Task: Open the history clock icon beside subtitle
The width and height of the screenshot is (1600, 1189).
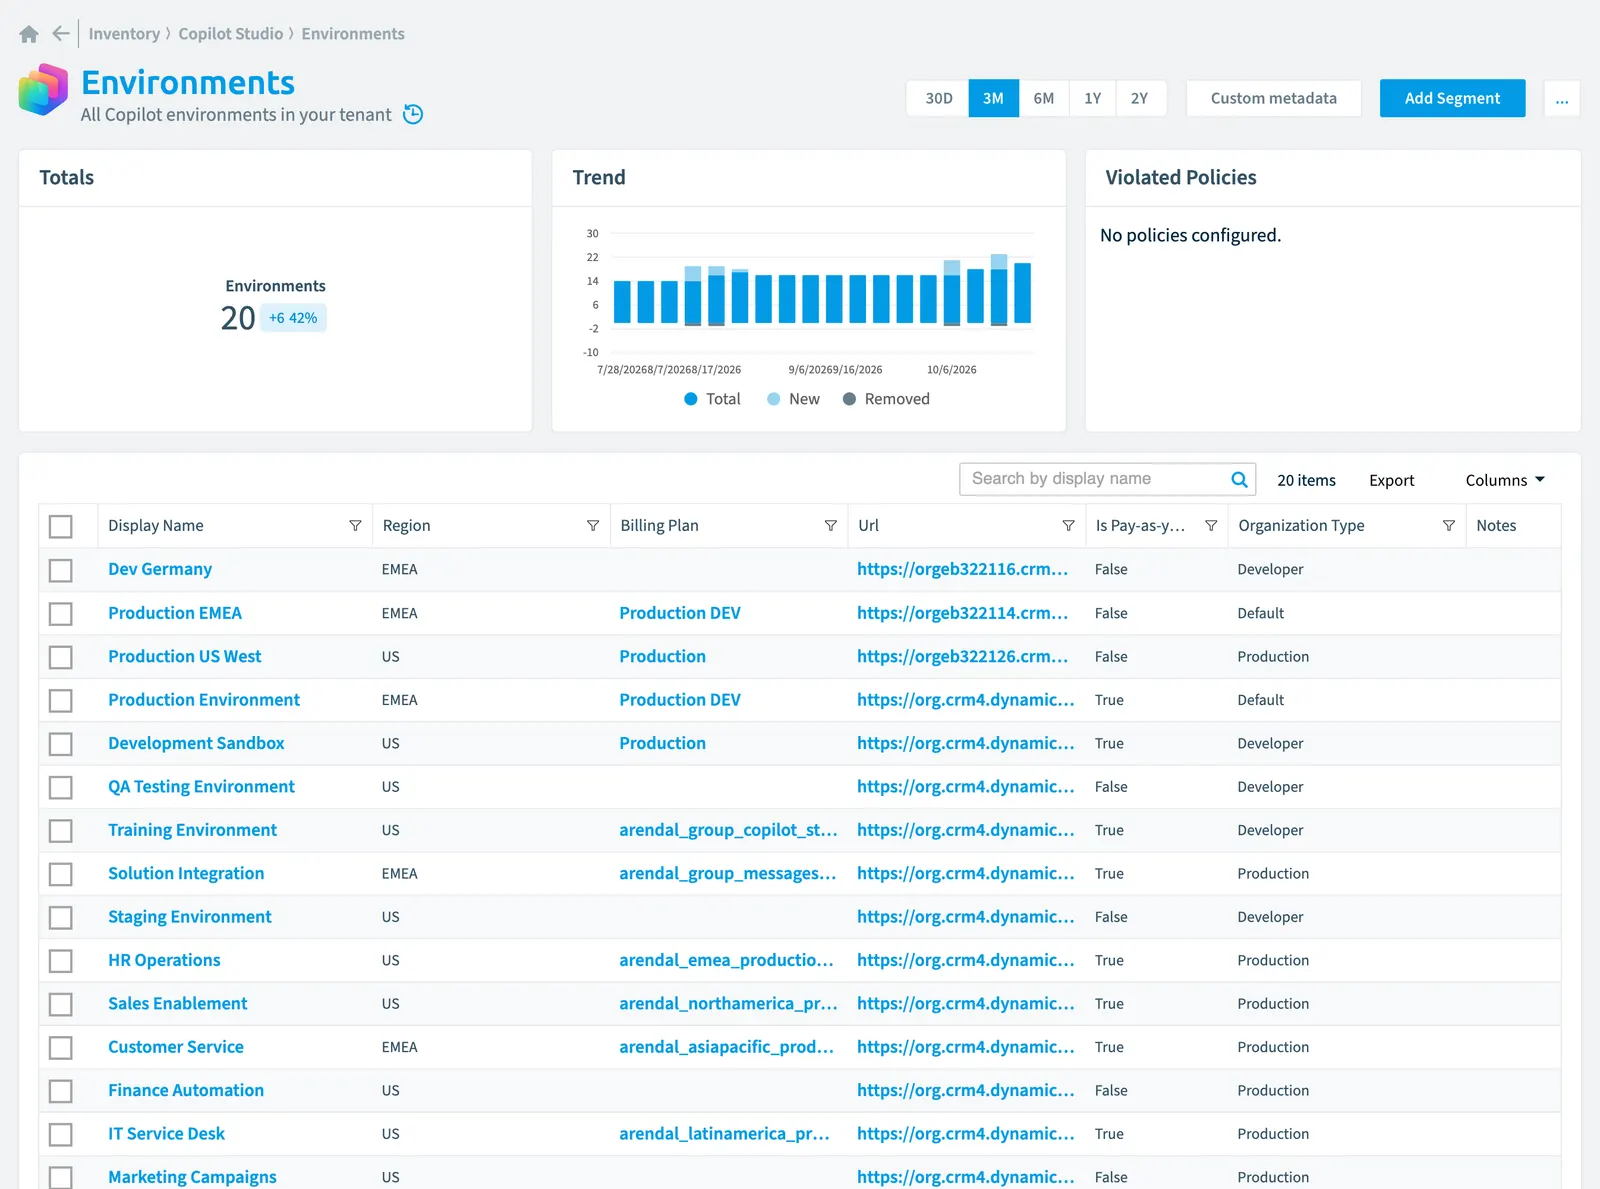Action: [413, 114]
